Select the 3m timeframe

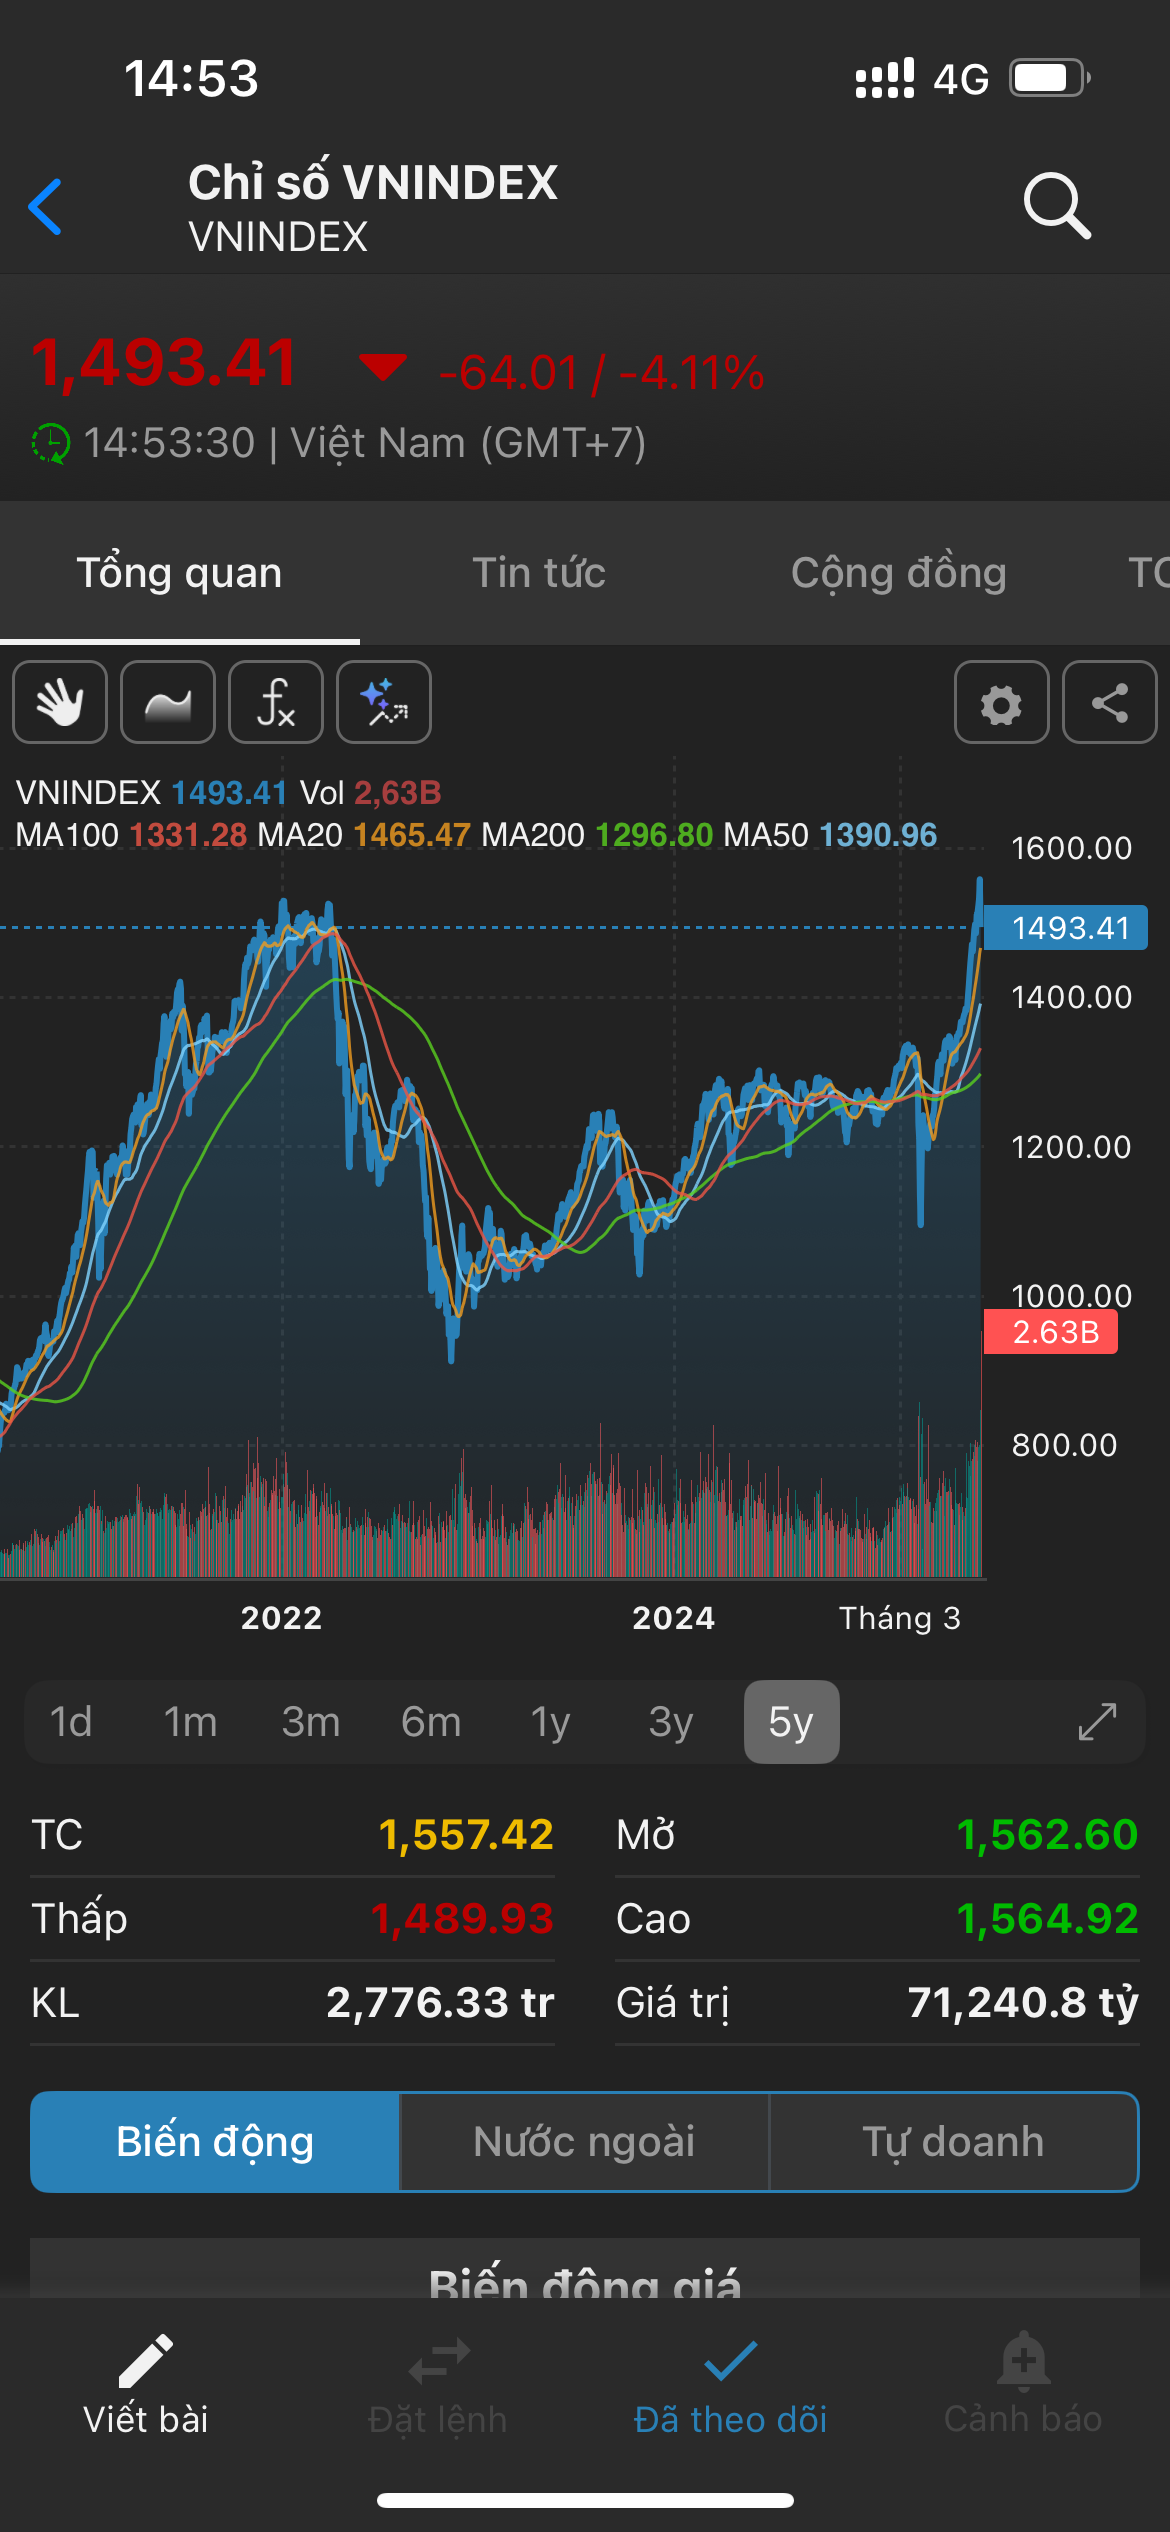click(x=311, y=1722)
